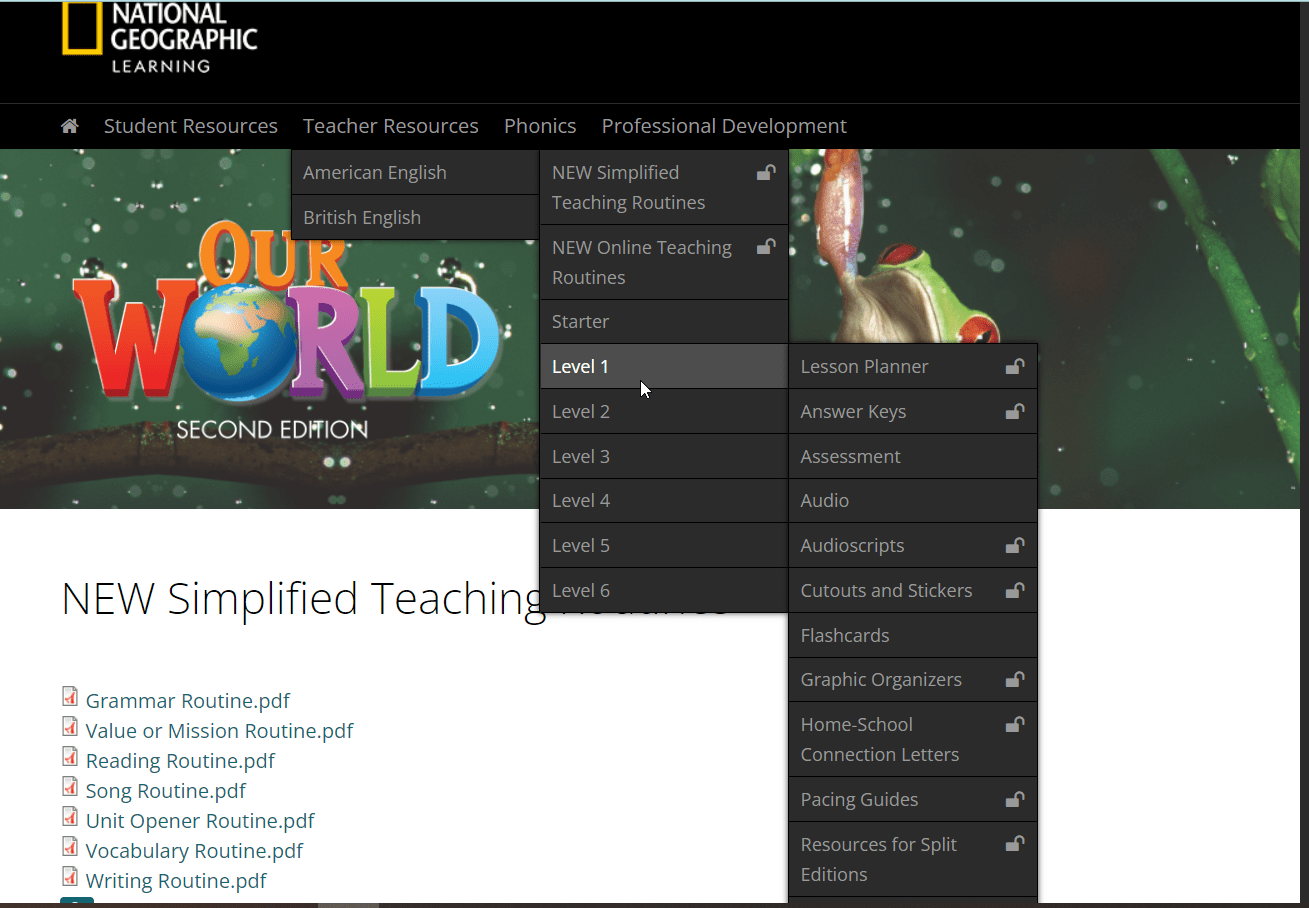Click lock icon beside NEW Online Teaching Routines
Image resolution: width=1309 pixels, height=908 pixels.
(766, 247)
